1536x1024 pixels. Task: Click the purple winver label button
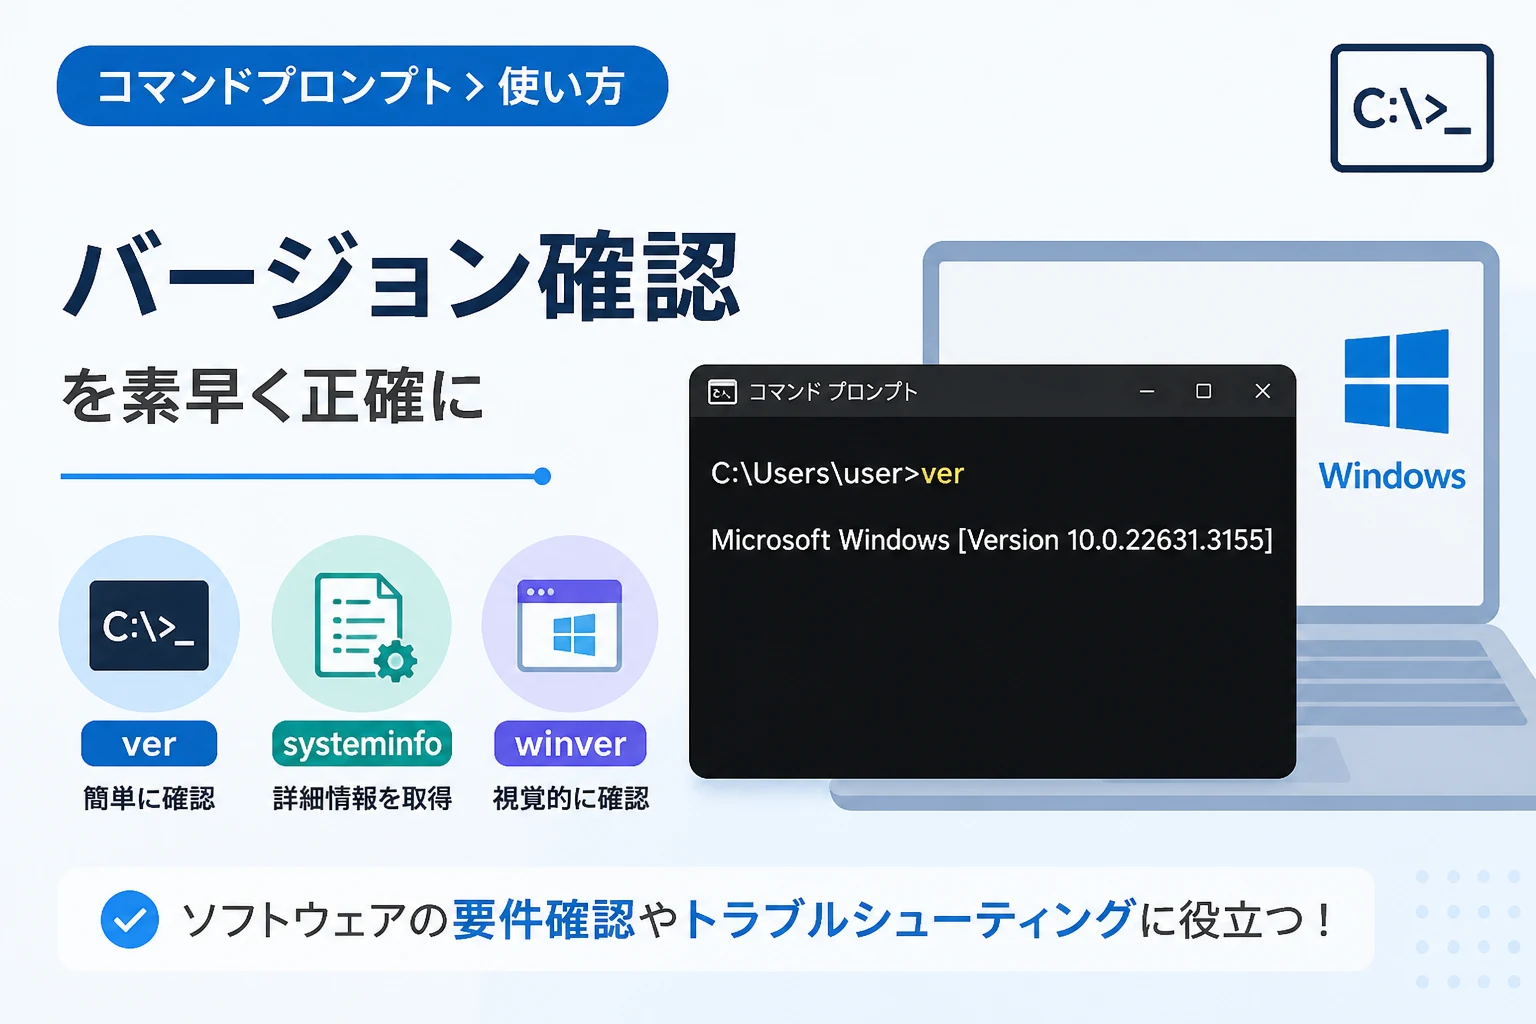tap(570, 744)
